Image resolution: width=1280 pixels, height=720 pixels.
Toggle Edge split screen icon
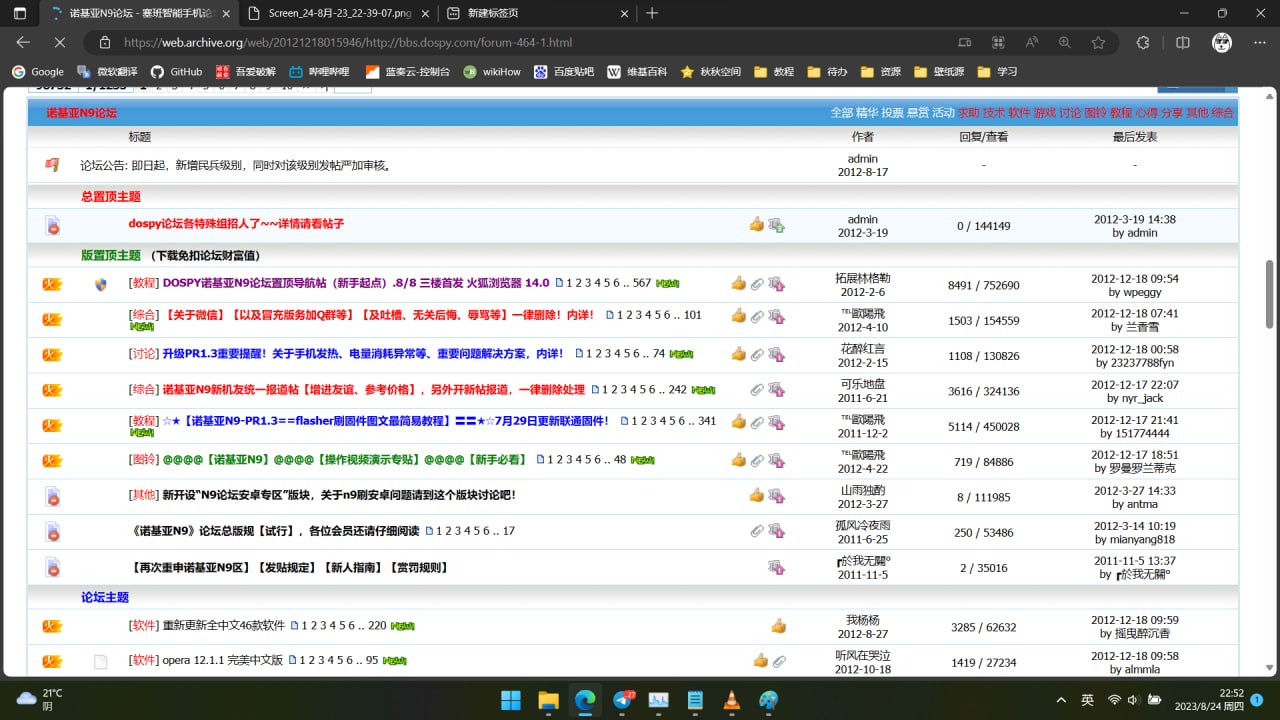tap(1183, 43)
